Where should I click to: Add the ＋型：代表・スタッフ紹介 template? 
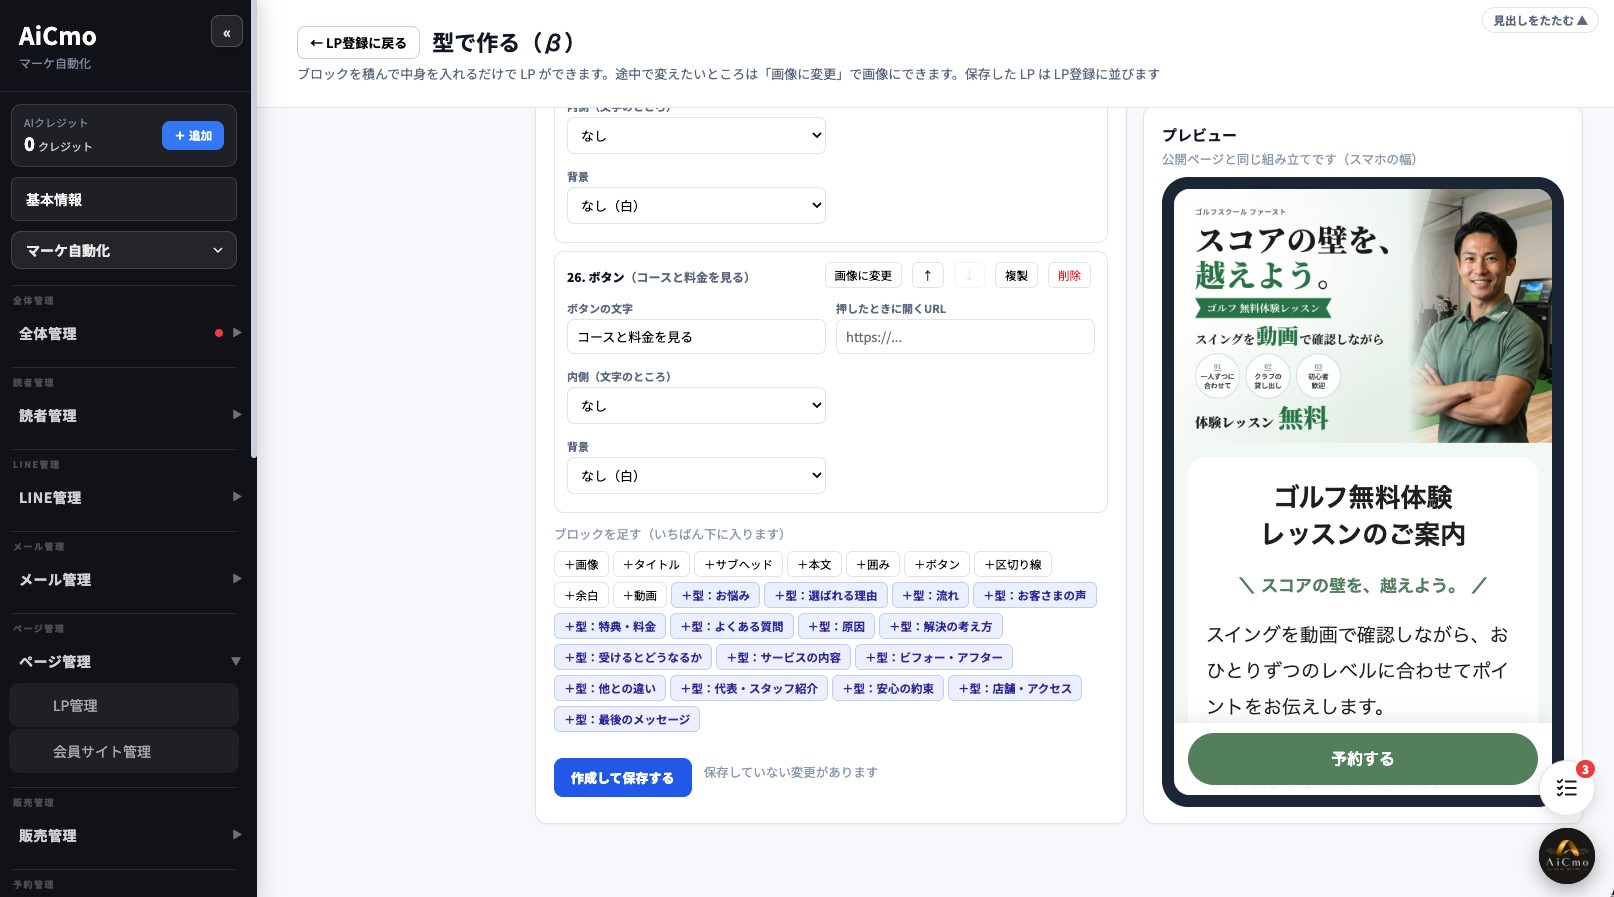click(x=749, y=689)
